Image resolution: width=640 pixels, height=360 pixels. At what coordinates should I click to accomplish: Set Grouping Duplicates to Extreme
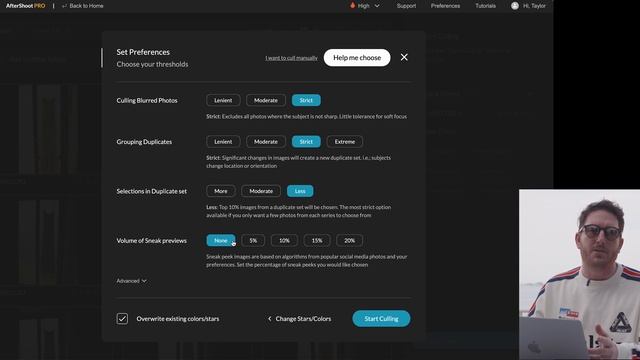click(345, 142)
